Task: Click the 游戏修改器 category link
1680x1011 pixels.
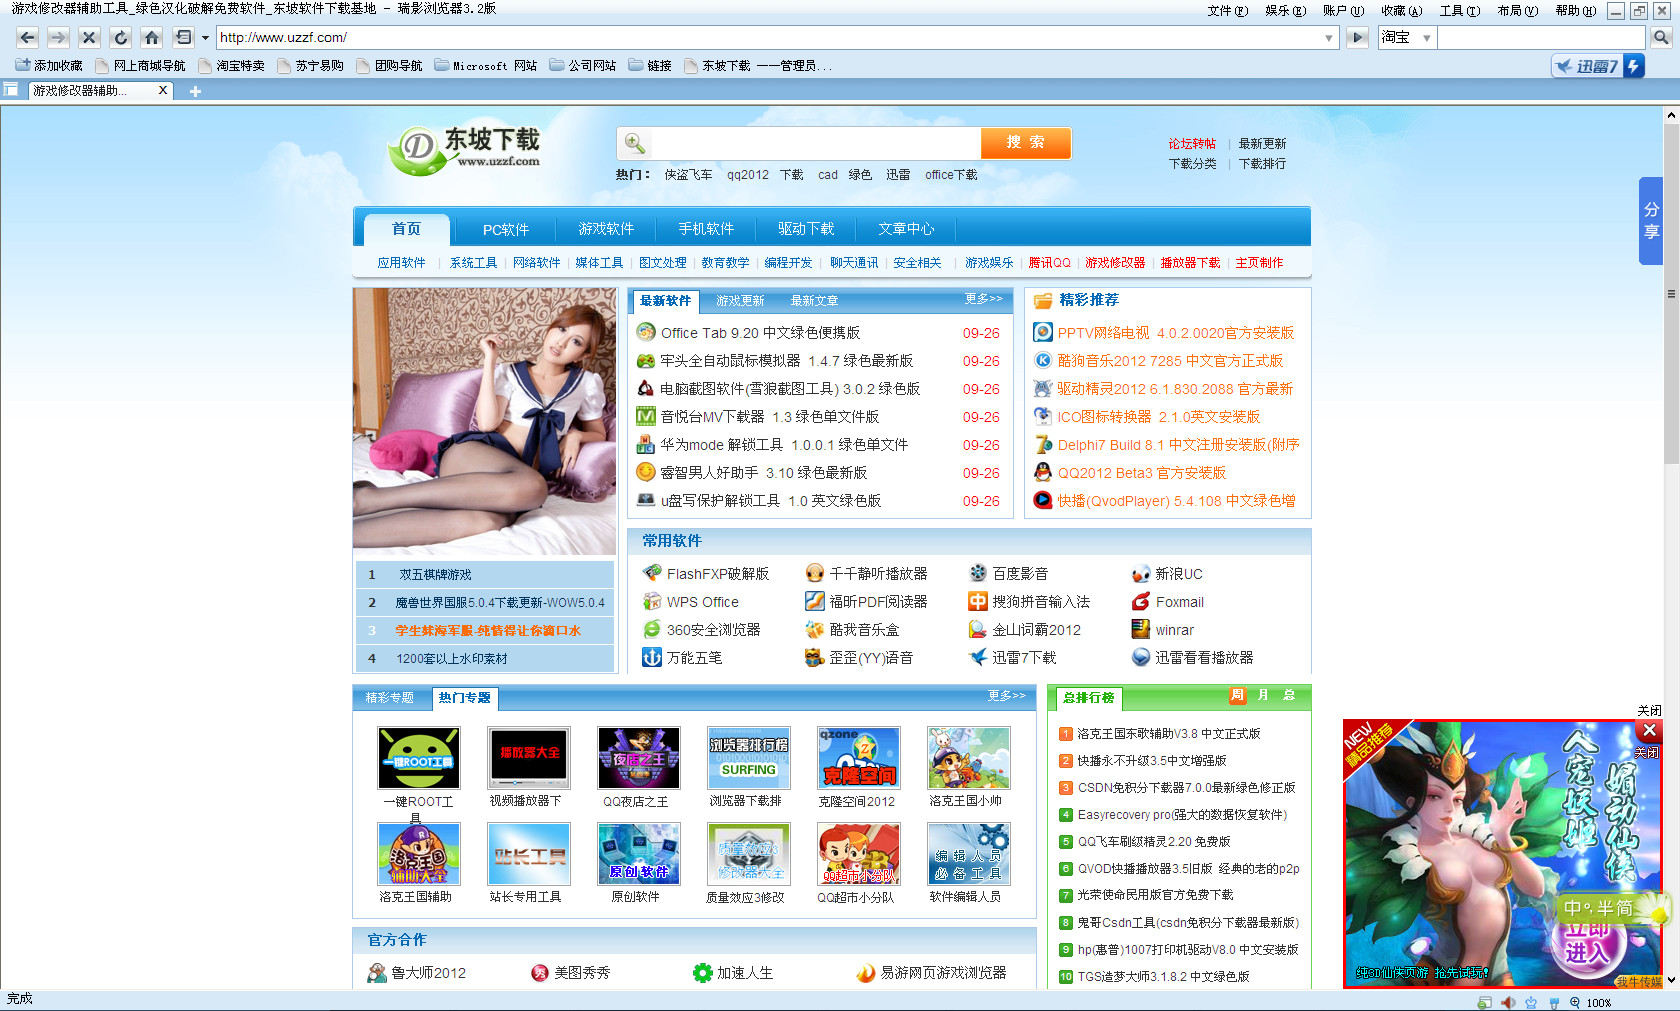Action: (1115, 263)
